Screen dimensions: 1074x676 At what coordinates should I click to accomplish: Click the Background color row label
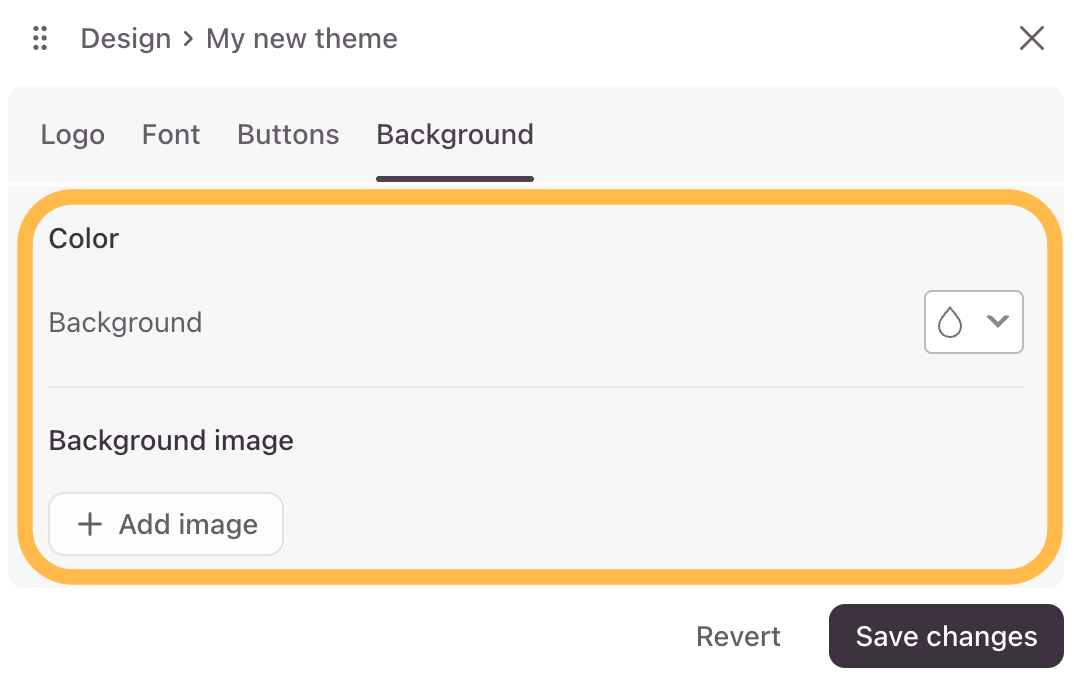tap(125, 323)
